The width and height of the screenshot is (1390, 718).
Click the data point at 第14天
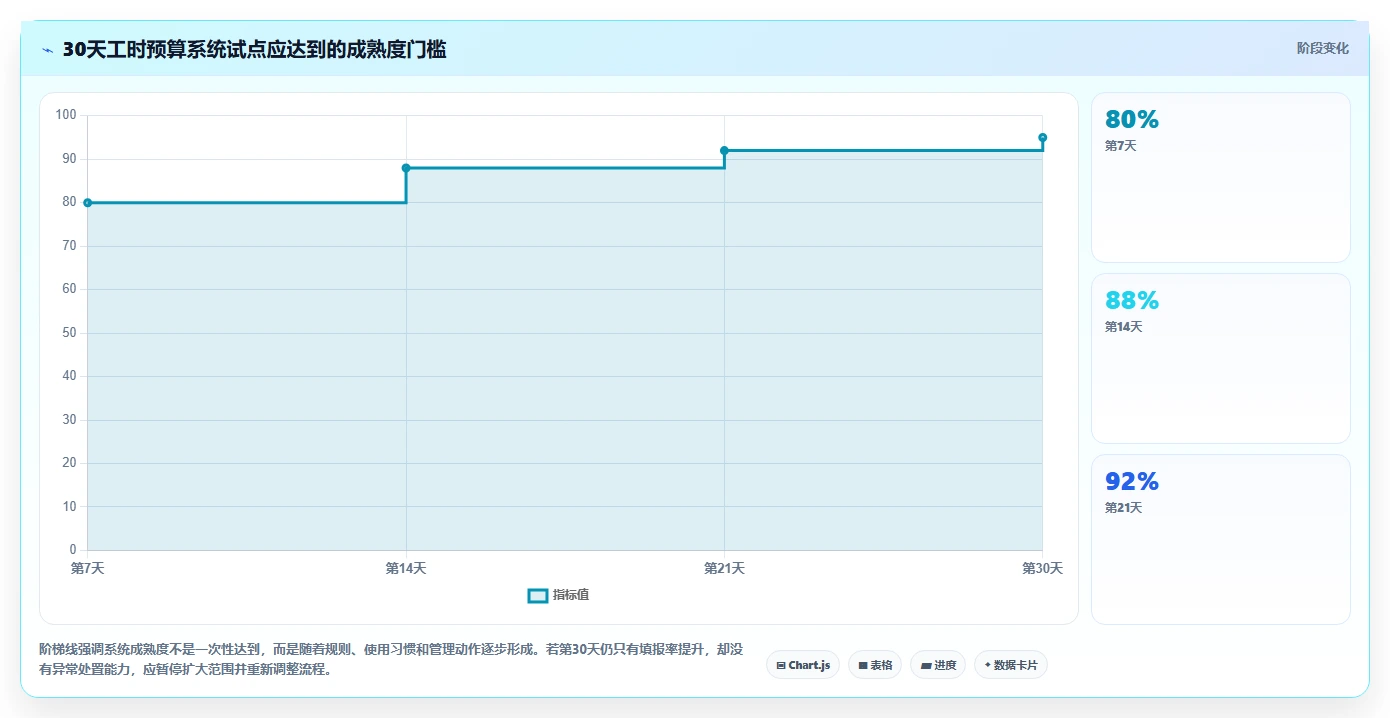(406, 168)
